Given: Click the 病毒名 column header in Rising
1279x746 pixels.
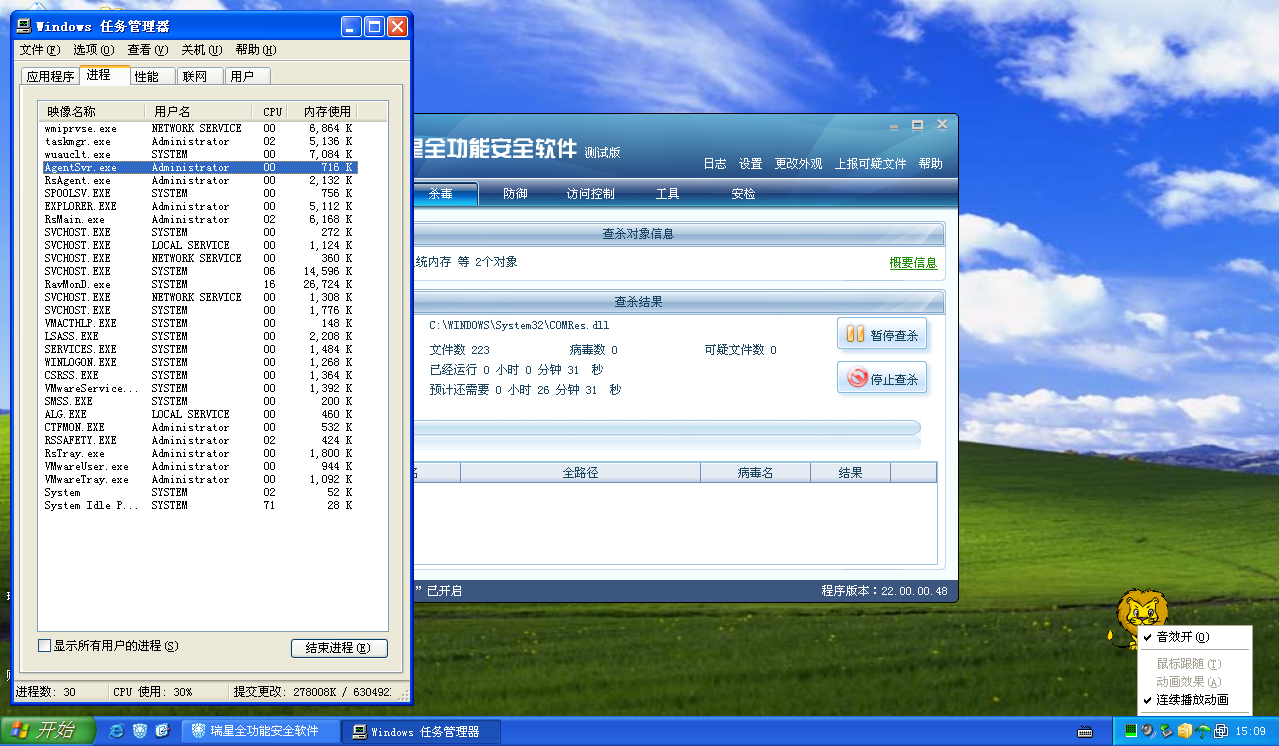Looking at the screenshot, I should [755, 472].
